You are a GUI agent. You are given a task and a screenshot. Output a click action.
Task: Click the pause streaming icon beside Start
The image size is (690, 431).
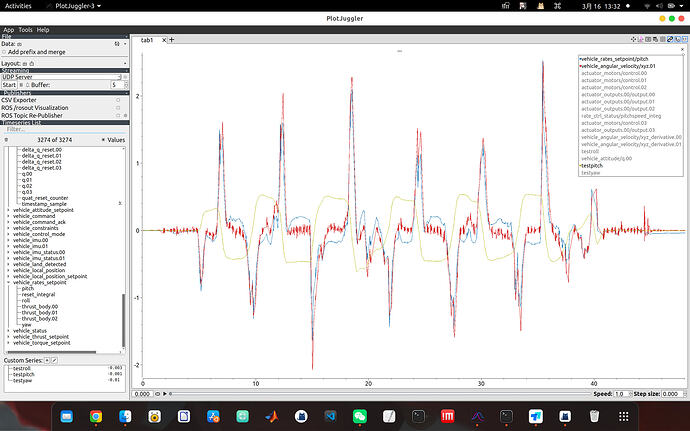coord(21,85)
